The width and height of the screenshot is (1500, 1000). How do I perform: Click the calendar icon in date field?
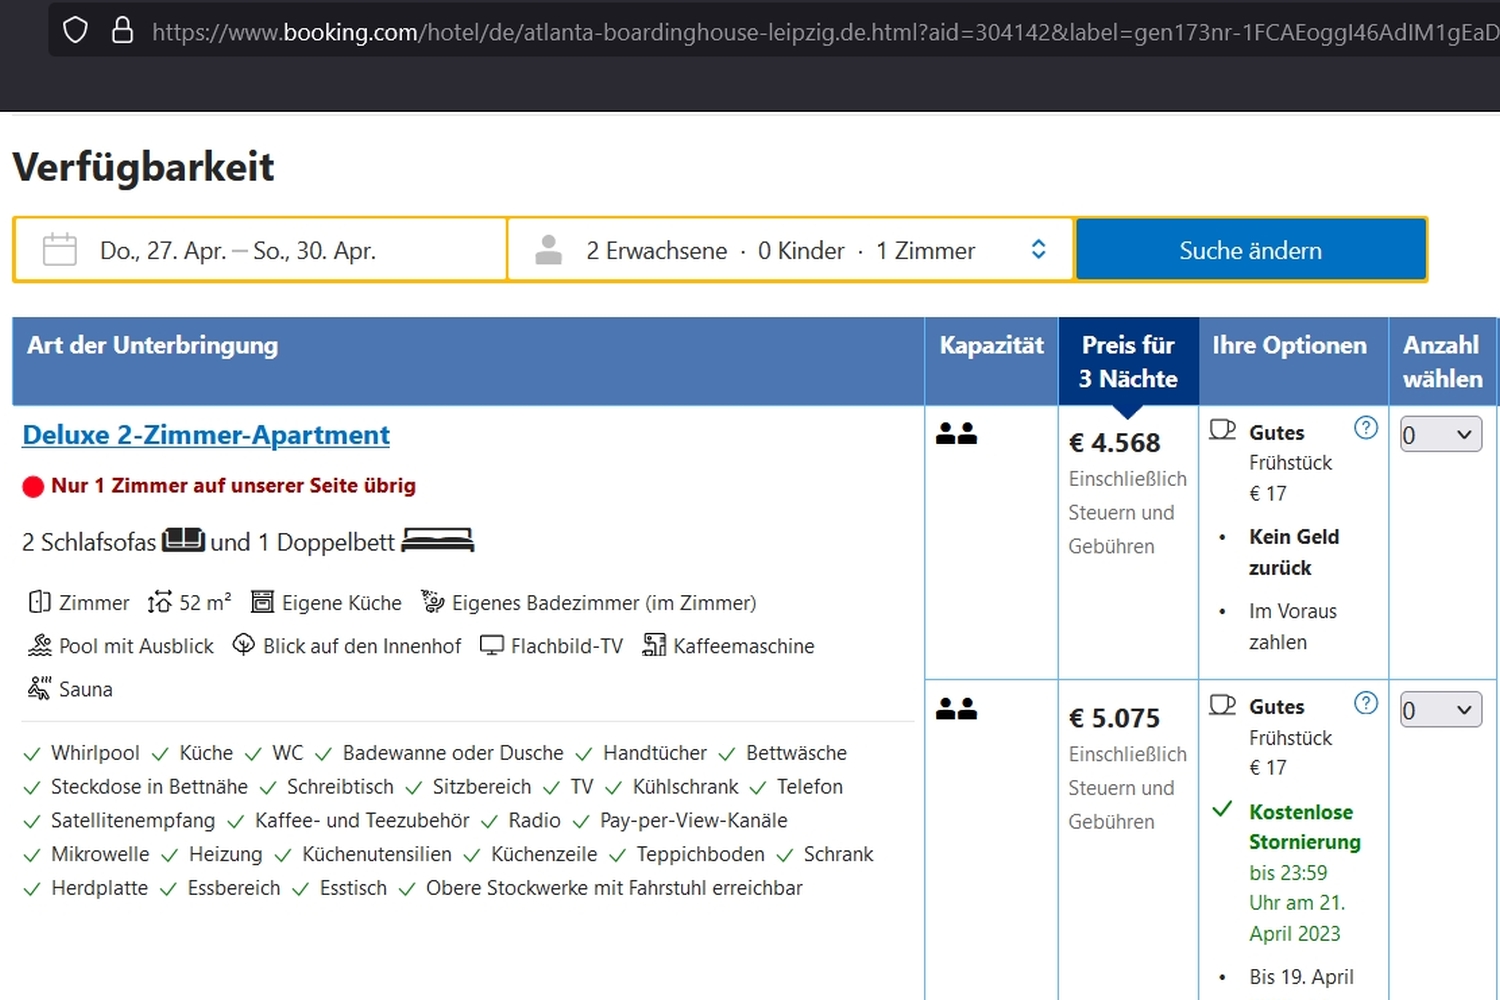tap(60, 250)
